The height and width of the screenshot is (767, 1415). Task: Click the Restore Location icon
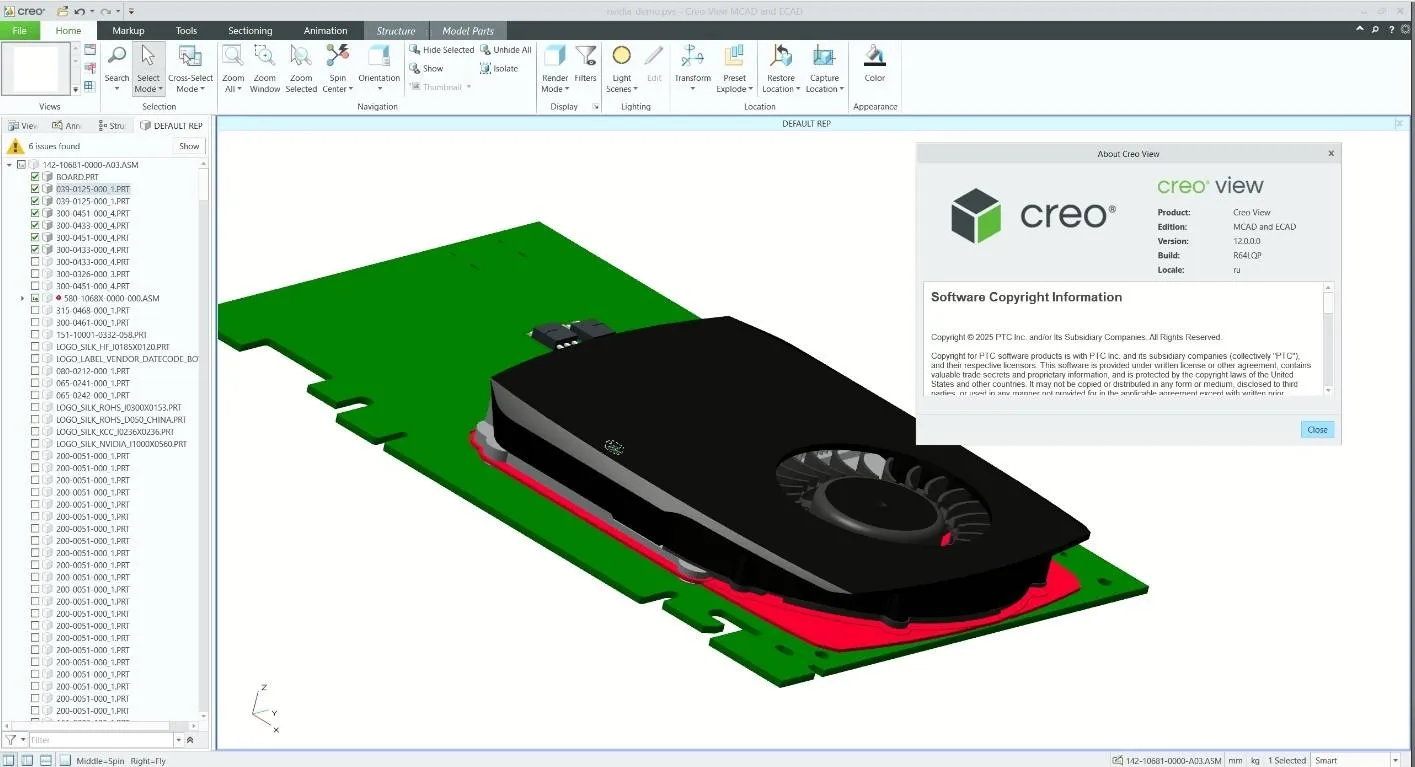point(781,57)
